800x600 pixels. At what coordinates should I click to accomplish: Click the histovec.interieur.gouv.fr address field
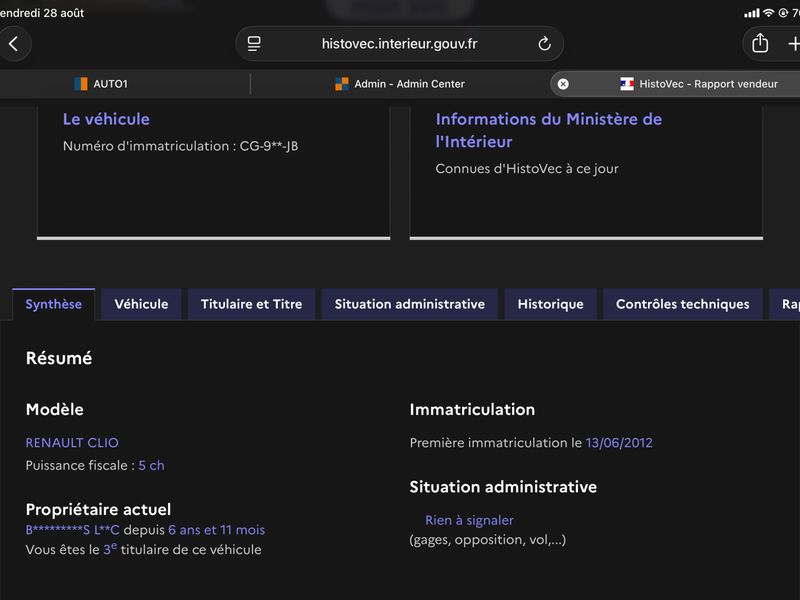point(399,44)
